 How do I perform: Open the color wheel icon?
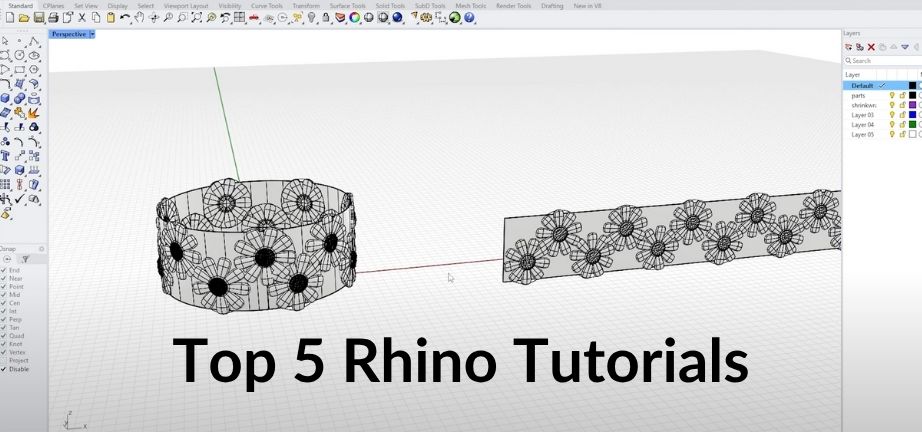coord(355,18)
